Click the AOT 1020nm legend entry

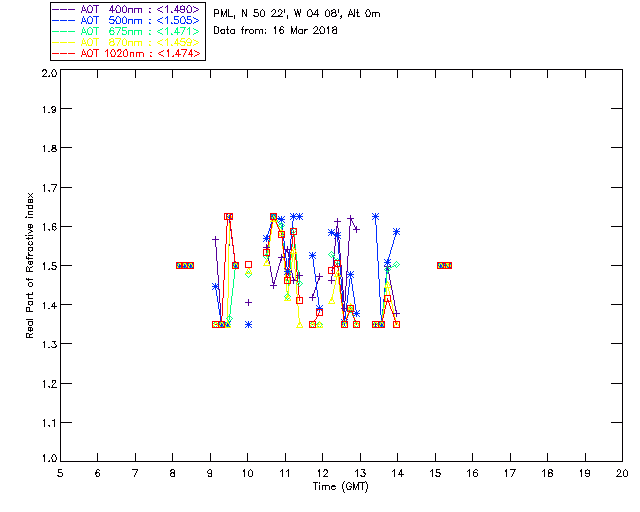pos(126,53)
